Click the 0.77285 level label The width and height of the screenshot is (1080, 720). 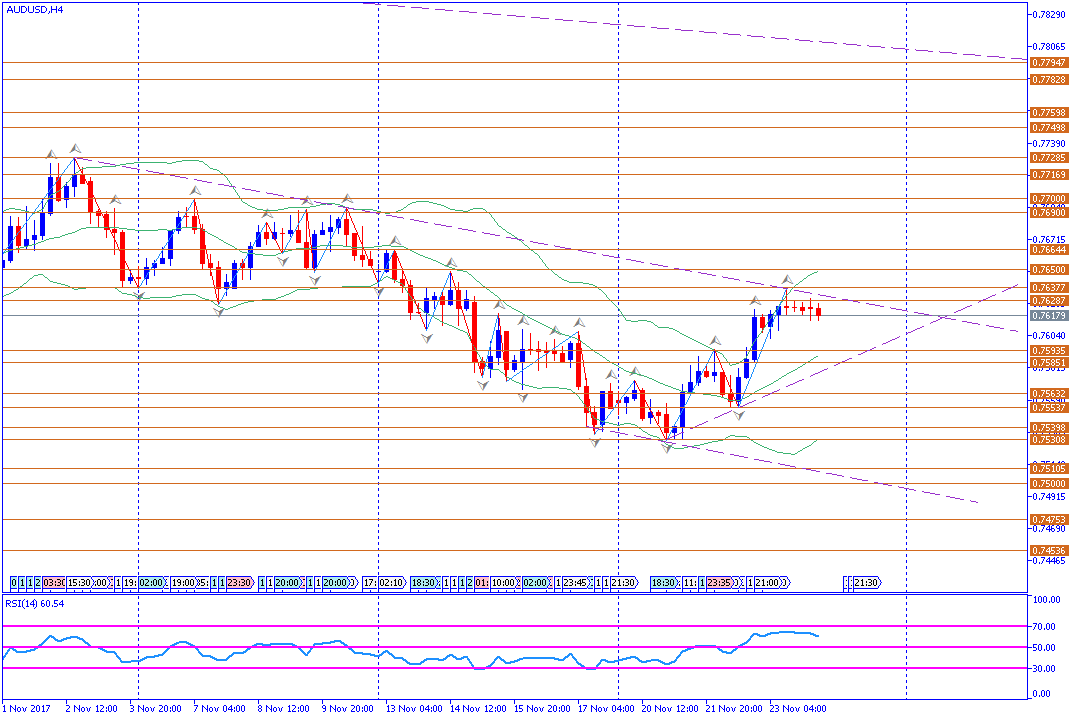pos(1049,158)
